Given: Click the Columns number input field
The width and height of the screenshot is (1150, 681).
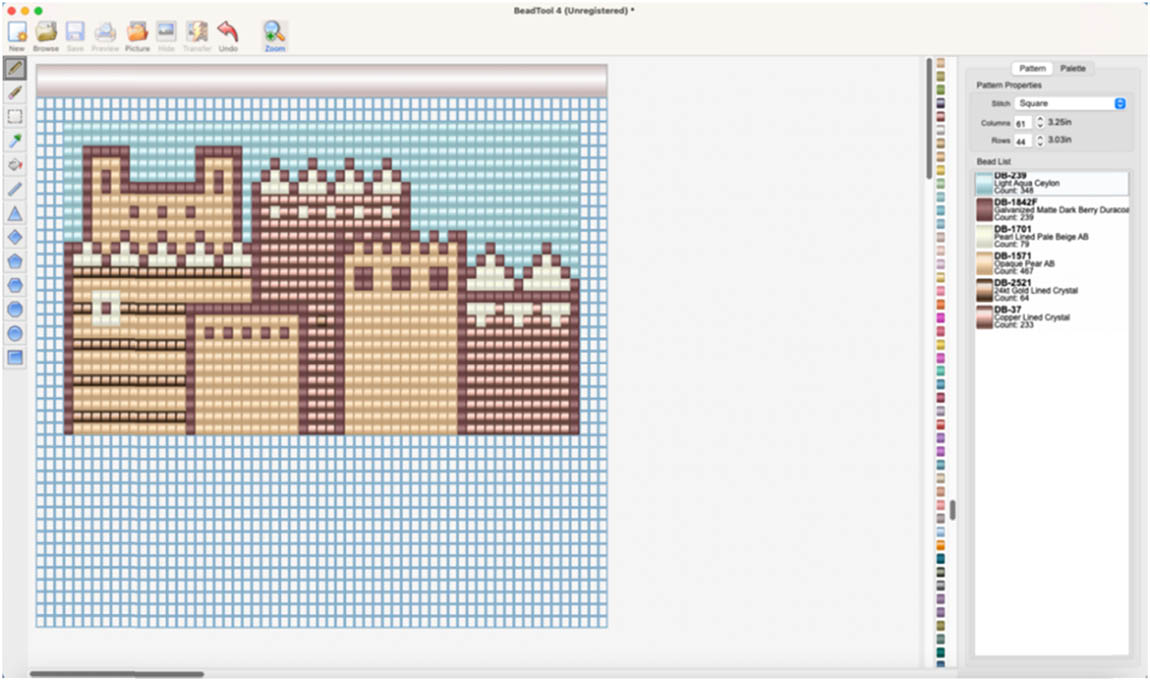Looking at the screenshot, I should (1022, 123).
